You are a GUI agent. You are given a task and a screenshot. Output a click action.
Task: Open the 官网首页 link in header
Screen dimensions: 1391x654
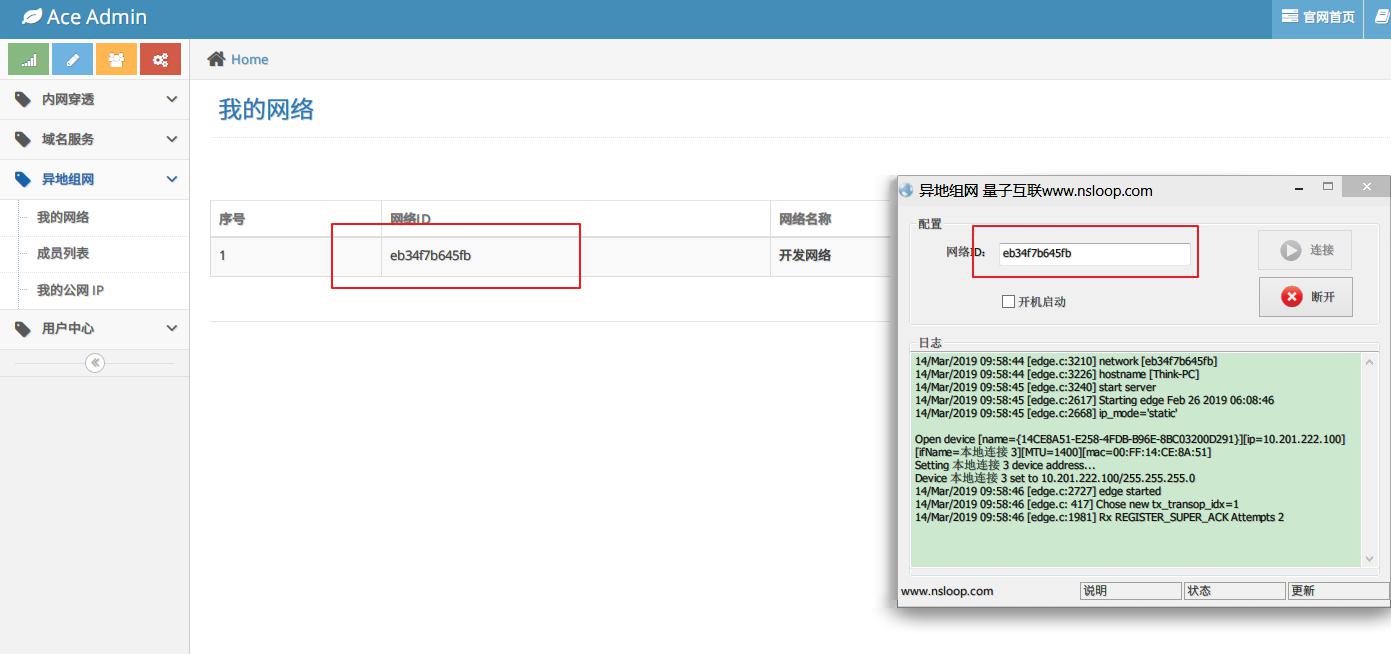click(1318, 17)
